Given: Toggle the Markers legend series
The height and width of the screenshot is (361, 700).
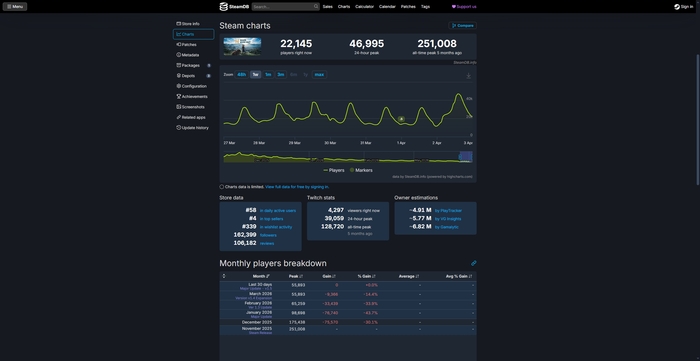Looking at the screenshot, I should pyautogui.click(x=361, y=170).
